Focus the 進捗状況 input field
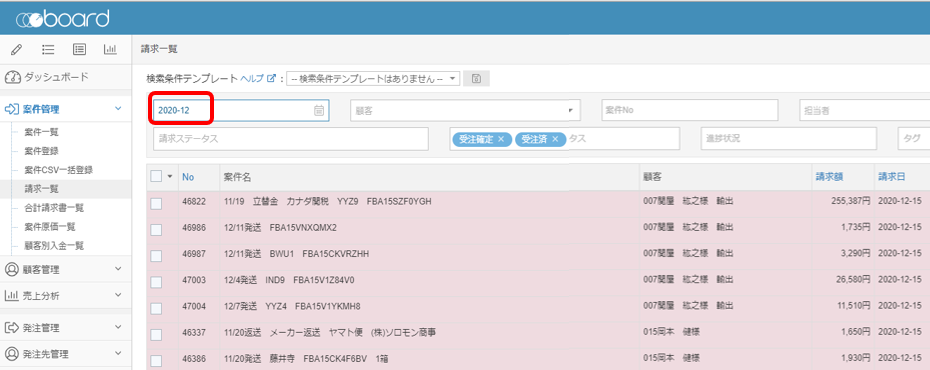 click(x=788, y=139)
